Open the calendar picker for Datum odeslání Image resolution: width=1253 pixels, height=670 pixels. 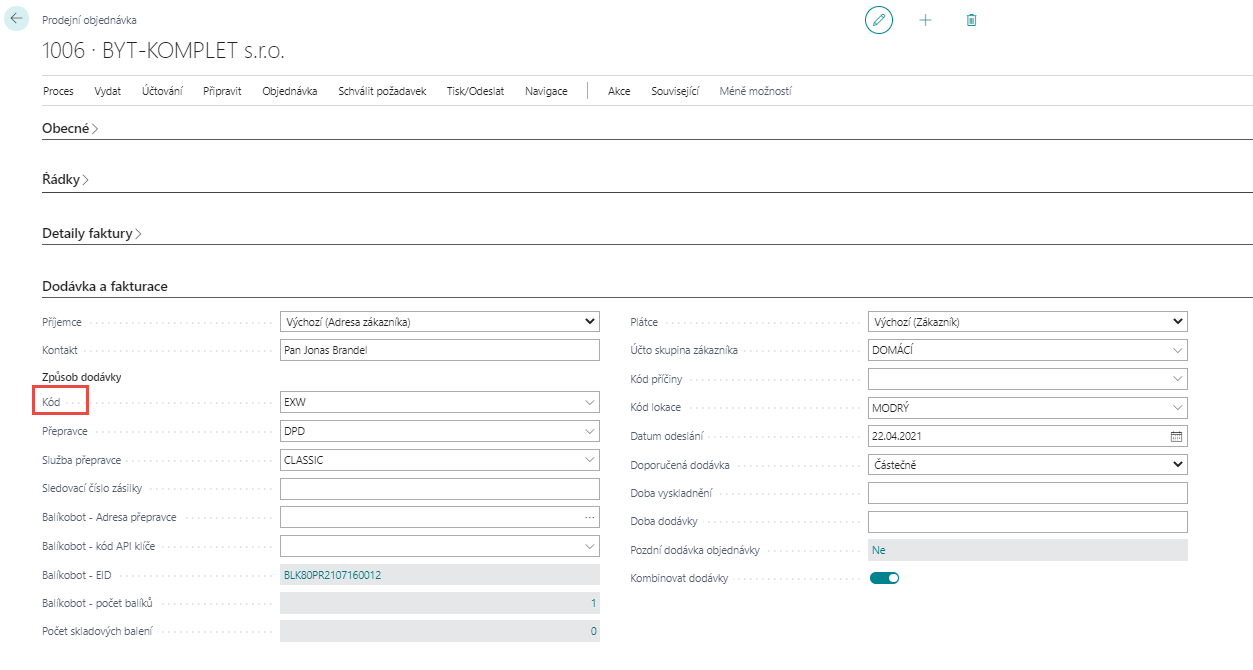1176,437
